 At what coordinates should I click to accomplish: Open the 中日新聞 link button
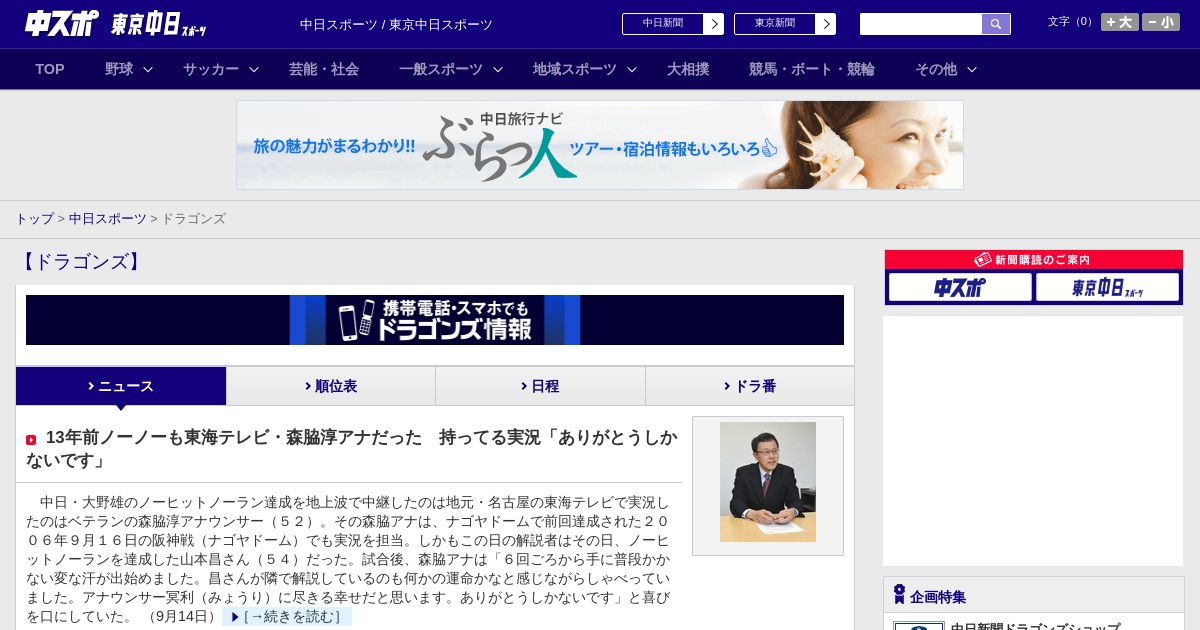[x=673, y=24]
